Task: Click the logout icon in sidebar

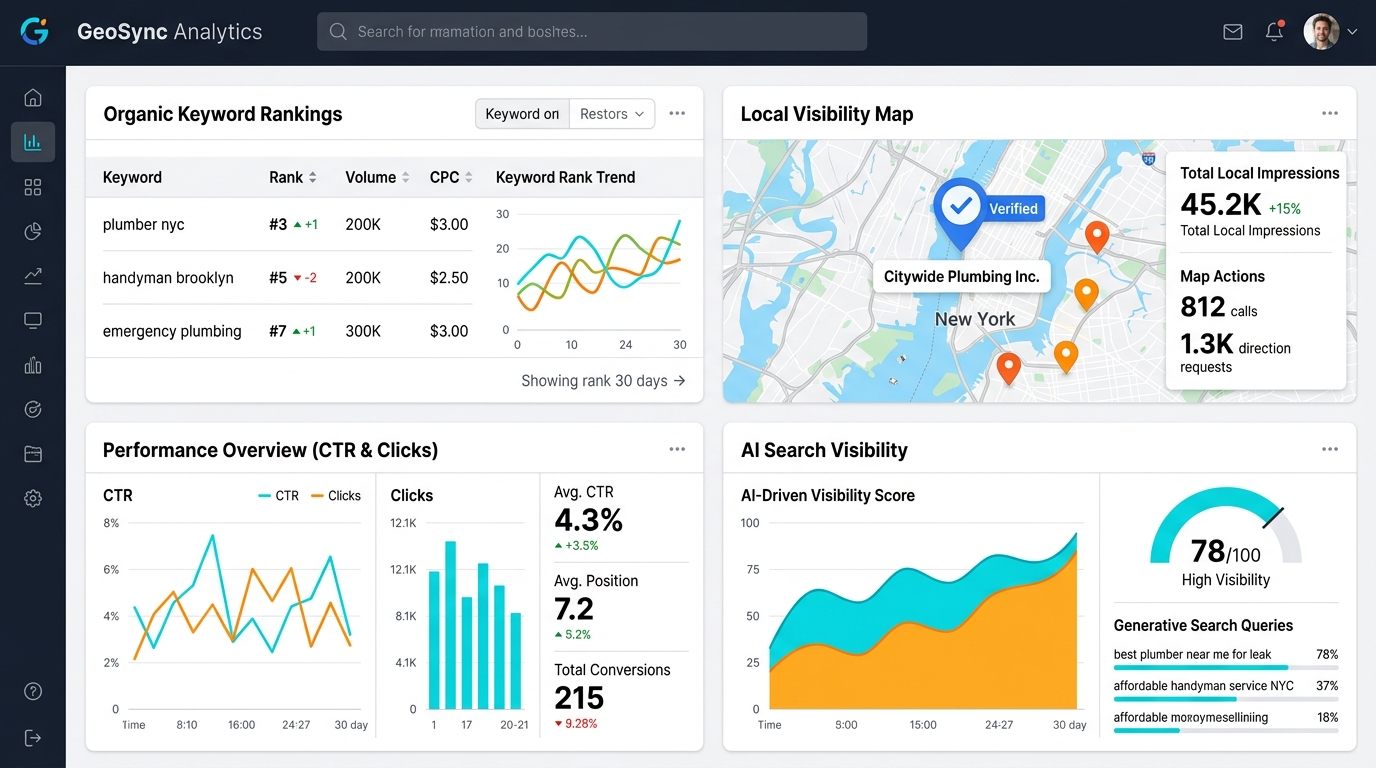Action: 33,738
